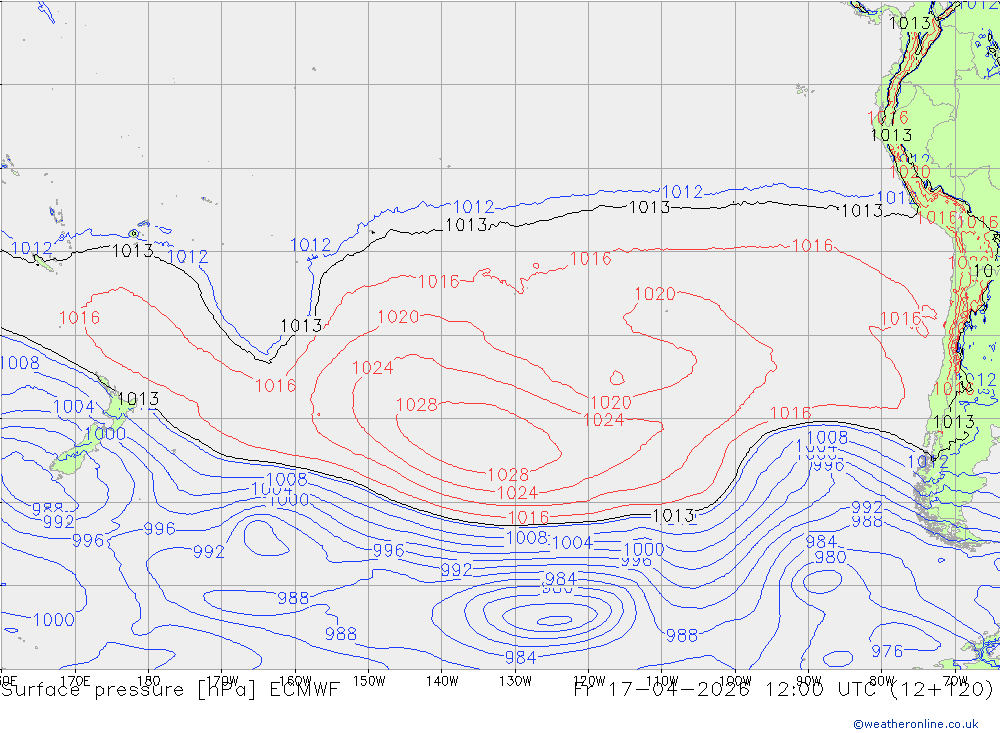Click the 150W longitude axis label
1000x733 pixels.
[369, 681]
